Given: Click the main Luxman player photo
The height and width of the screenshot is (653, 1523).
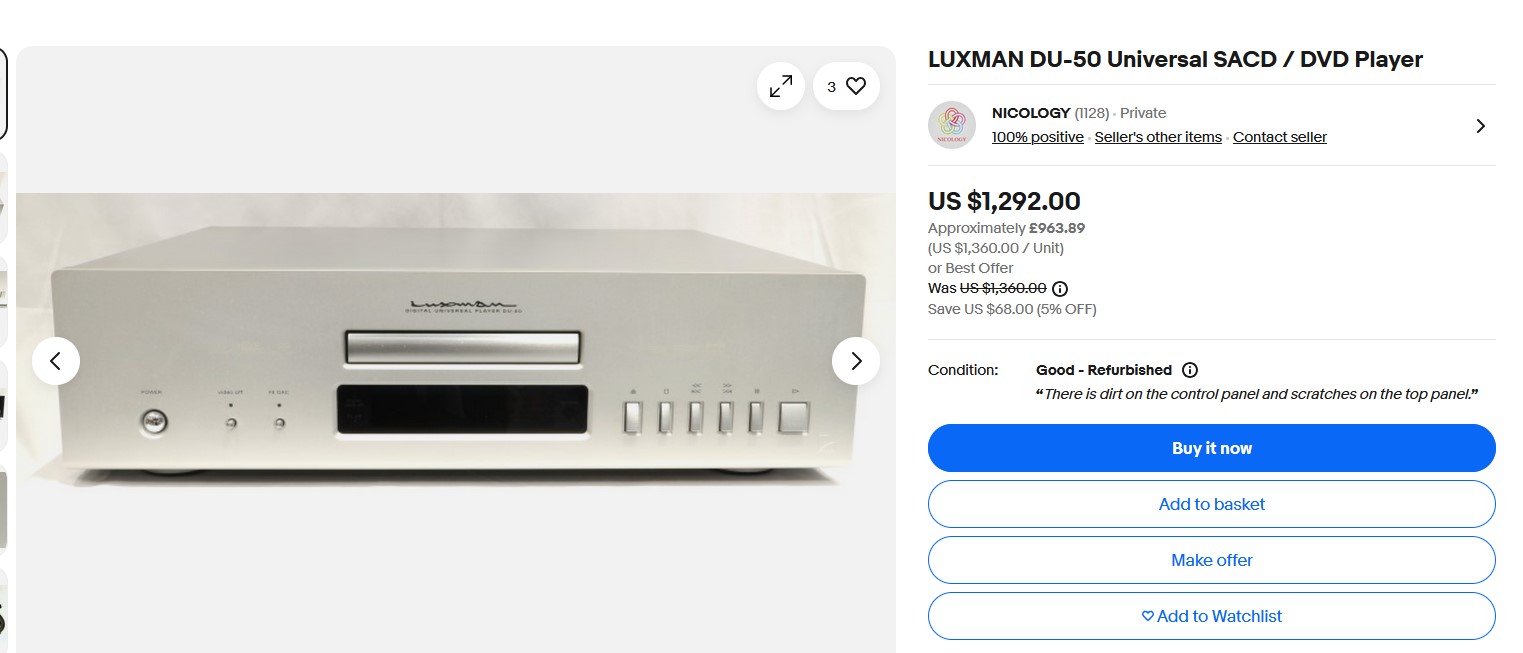Looking at the screenshot, I should (x=455, y=340).
